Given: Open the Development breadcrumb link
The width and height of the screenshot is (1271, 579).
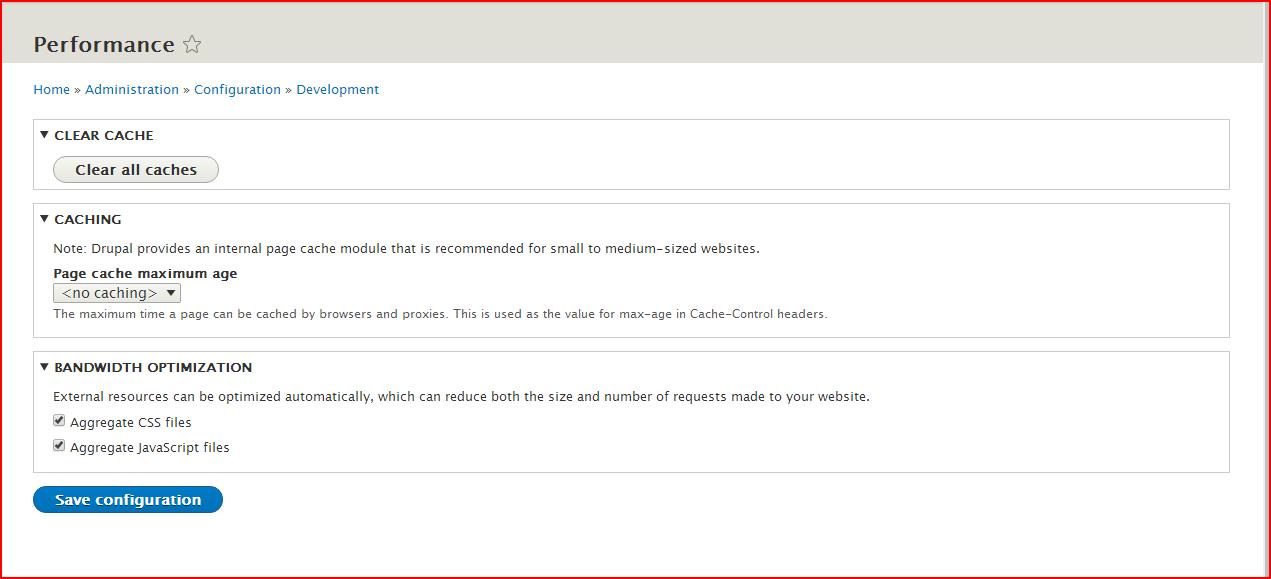Looking at the screenshot, I should click(337, 89).
